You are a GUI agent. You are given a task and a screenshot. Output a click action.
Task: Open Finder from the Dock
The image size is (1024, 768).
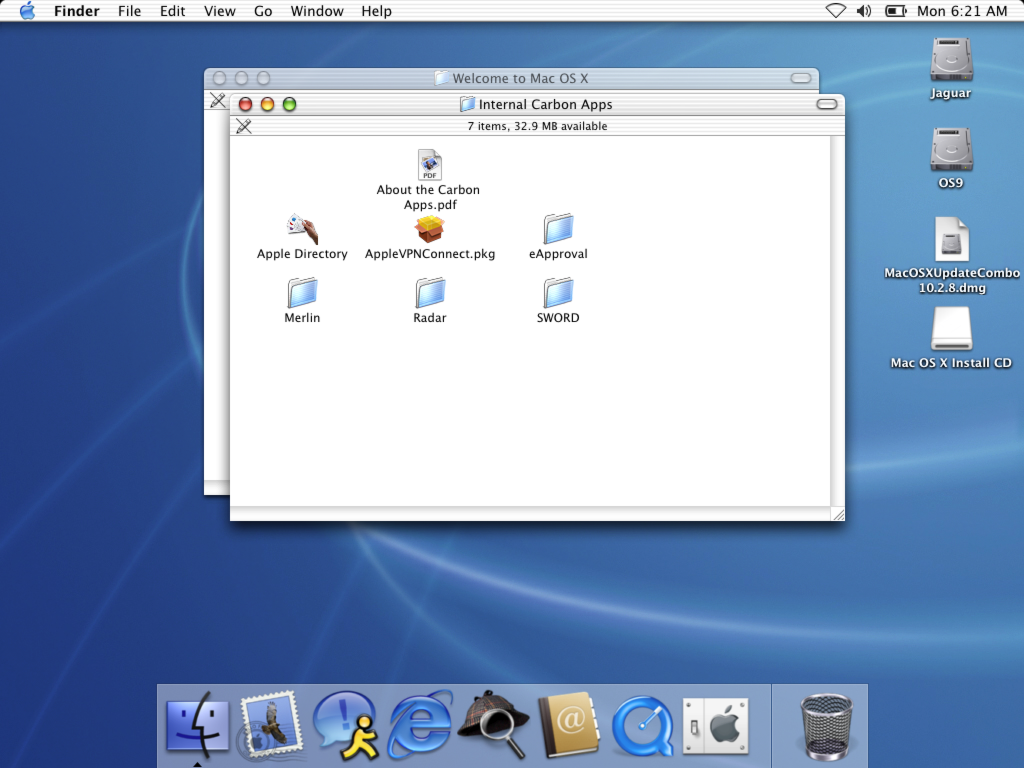tap(197, 725)
